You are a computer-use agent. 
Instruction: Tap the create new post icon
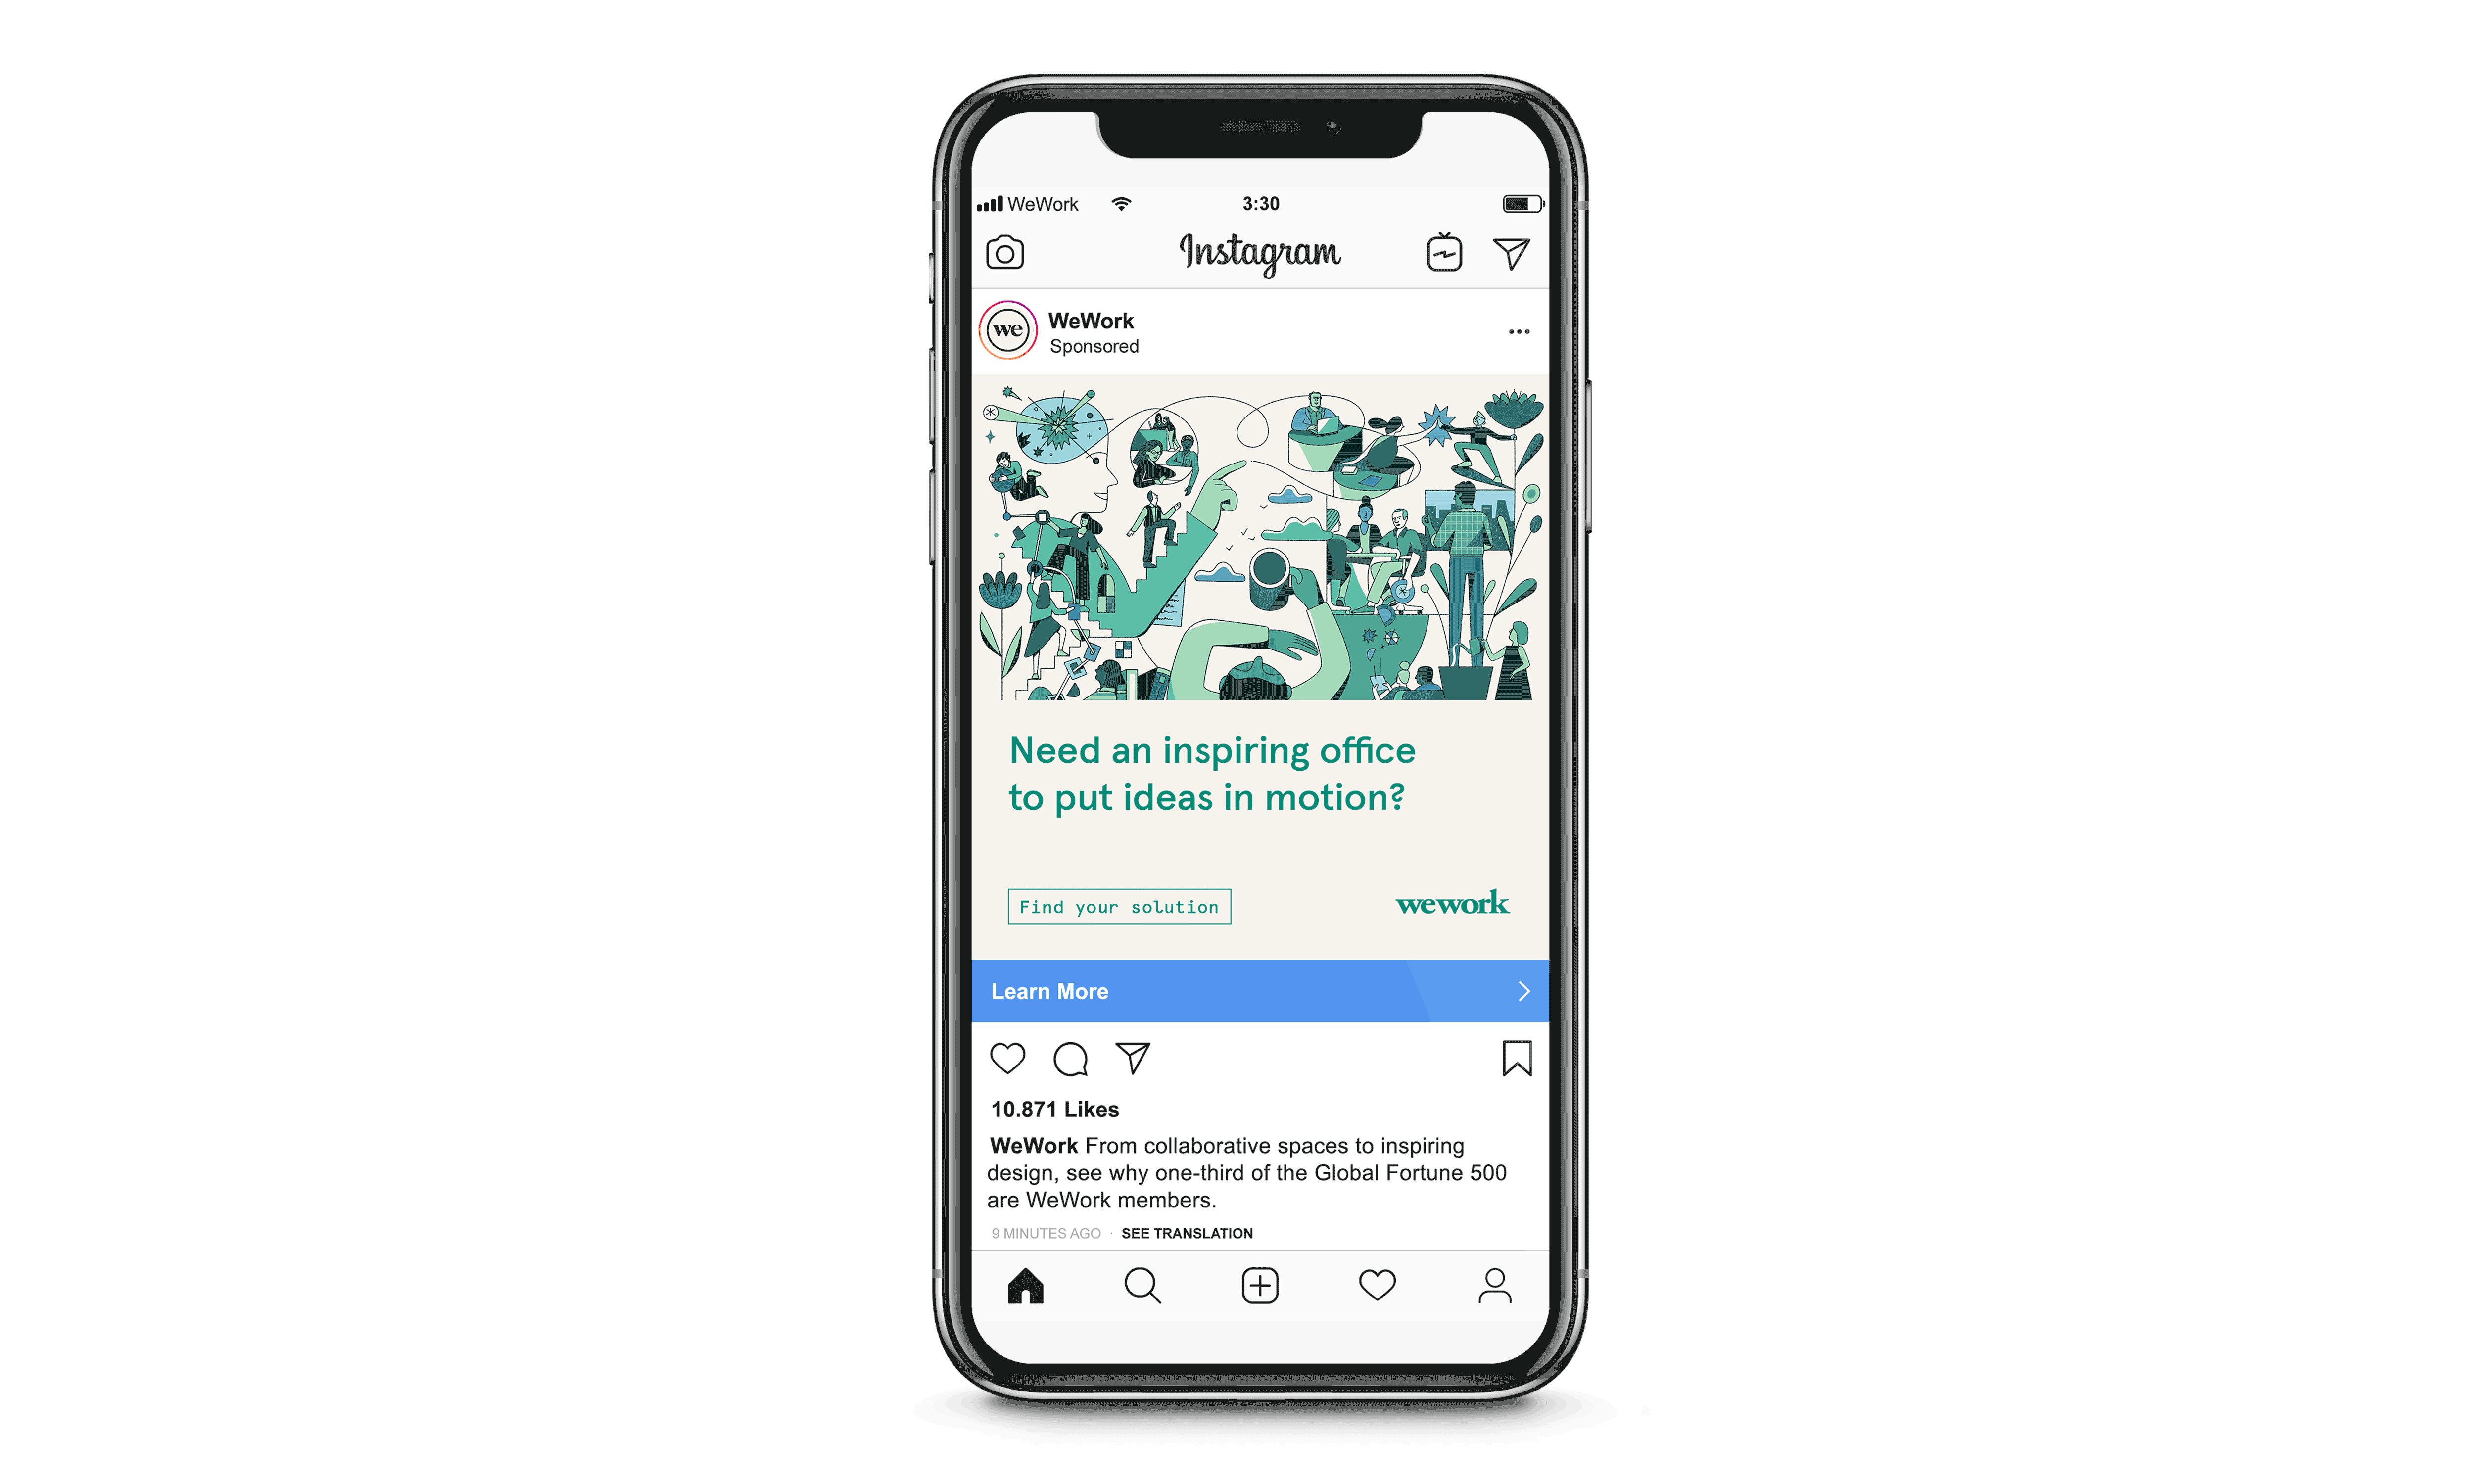coord(1262,1284)
